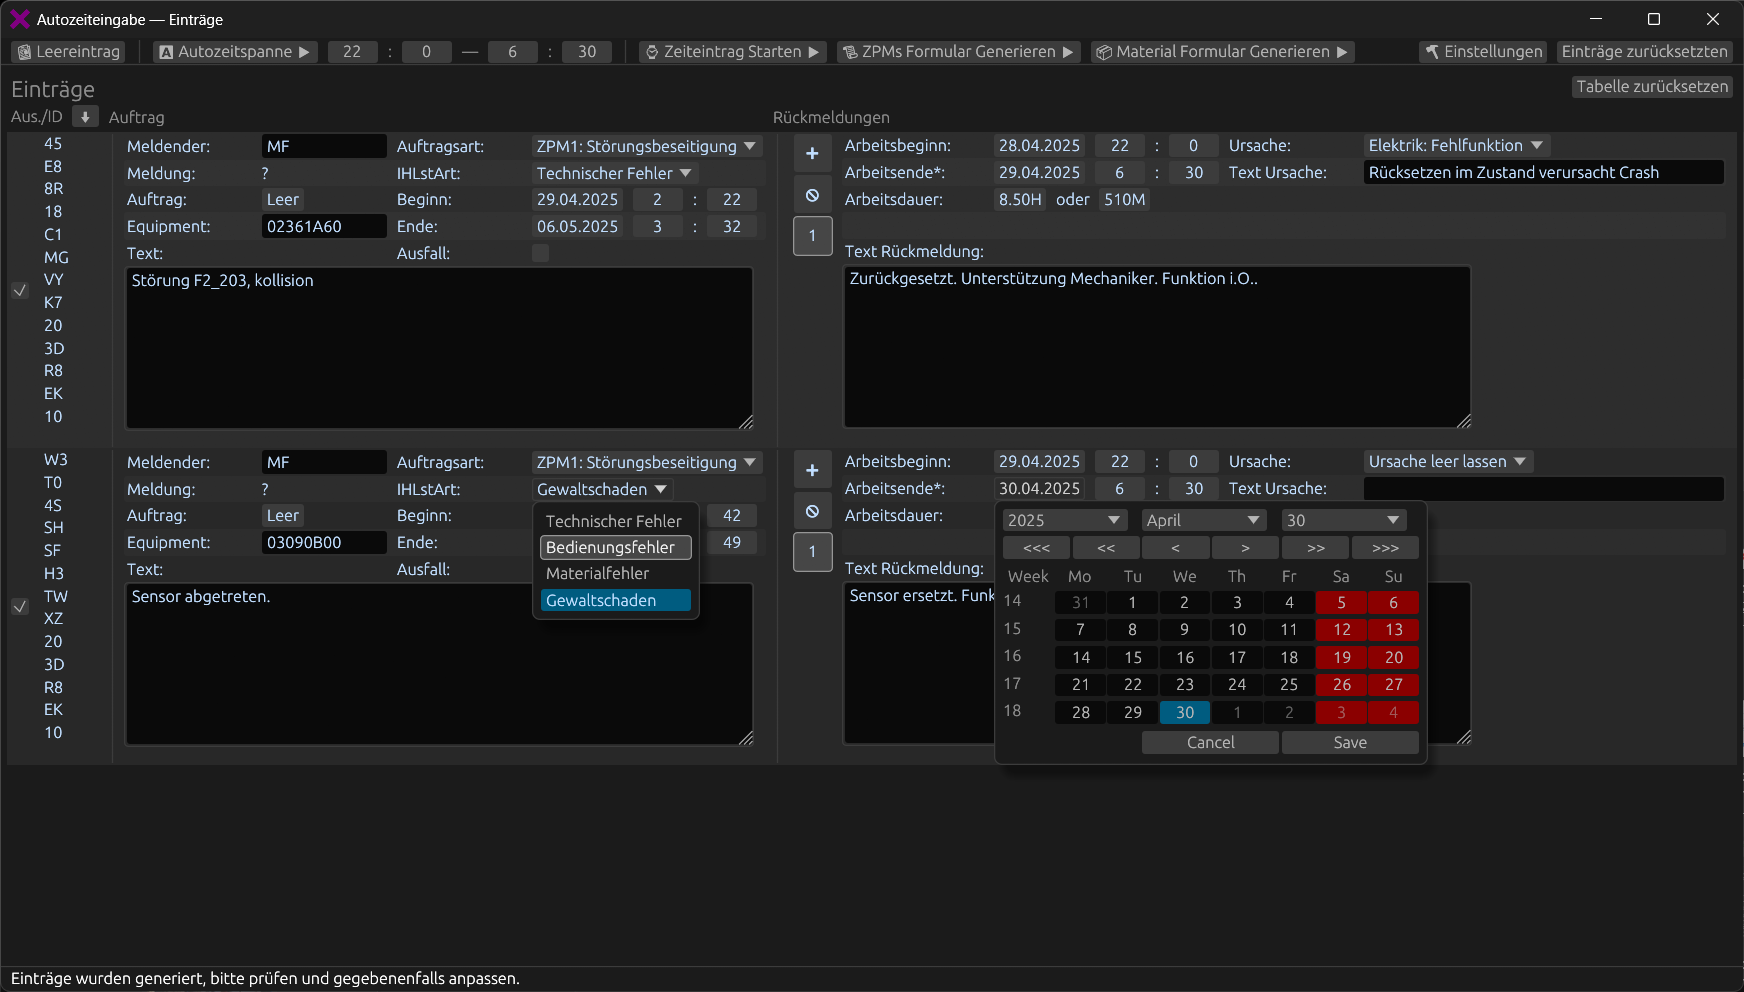Toggle the Ausfall checkbox of the first entry

click(x=540, y=253)
